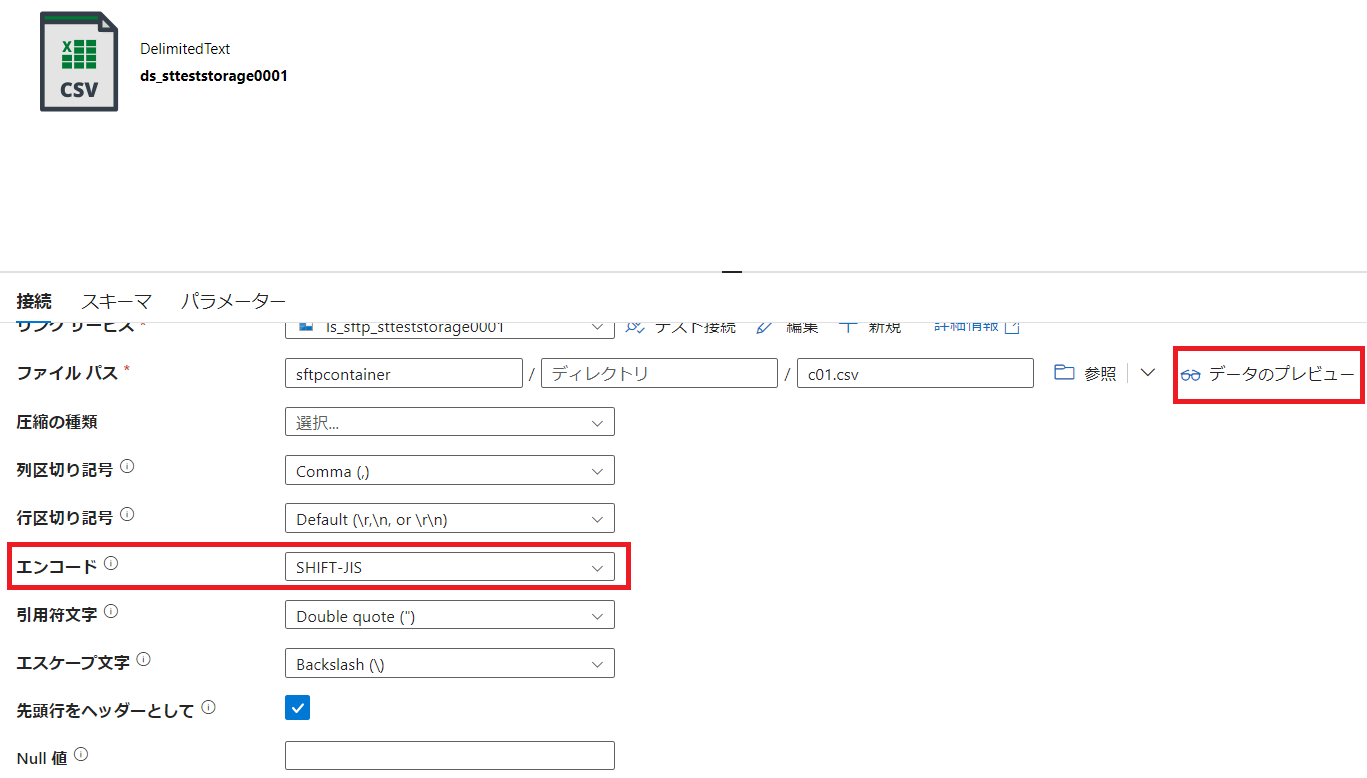
Task: Click the DelimitedText label
Action: (185, 48)
